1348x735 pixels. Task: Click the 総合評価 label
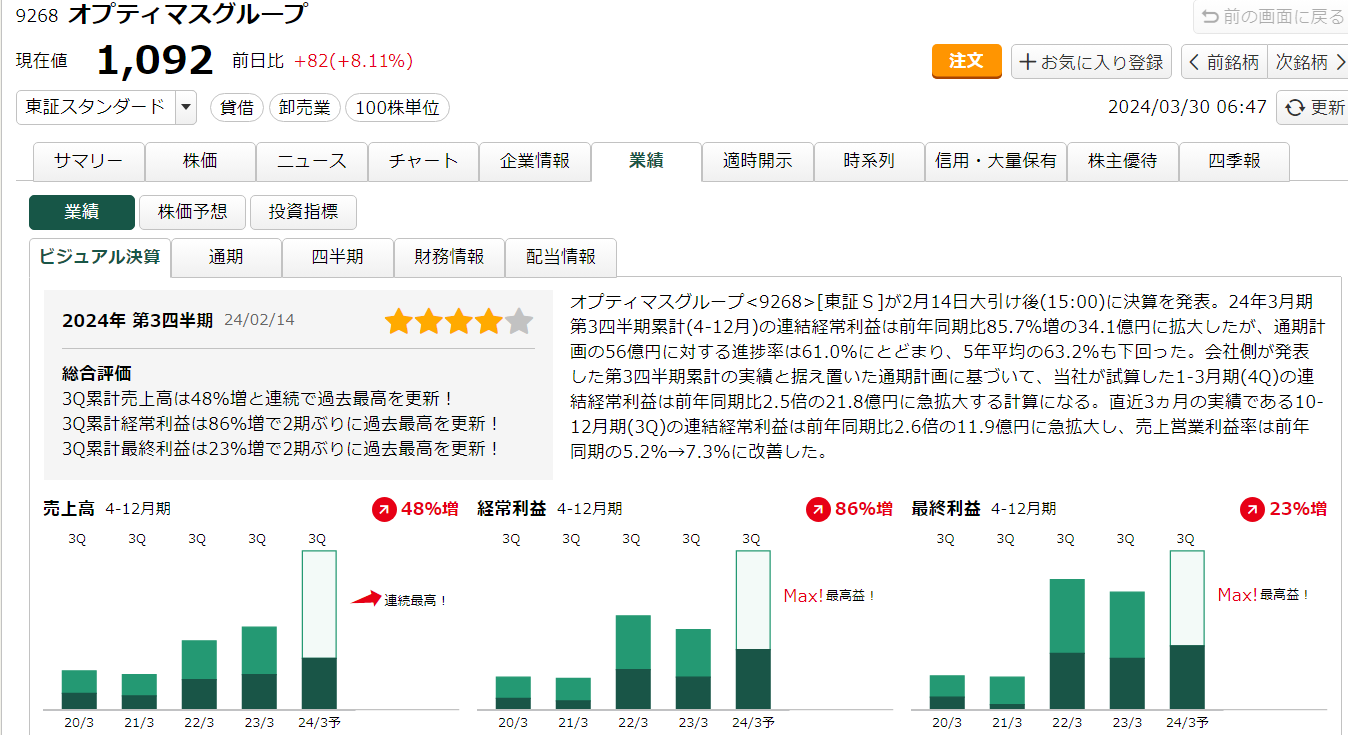[x=97, y=374]
